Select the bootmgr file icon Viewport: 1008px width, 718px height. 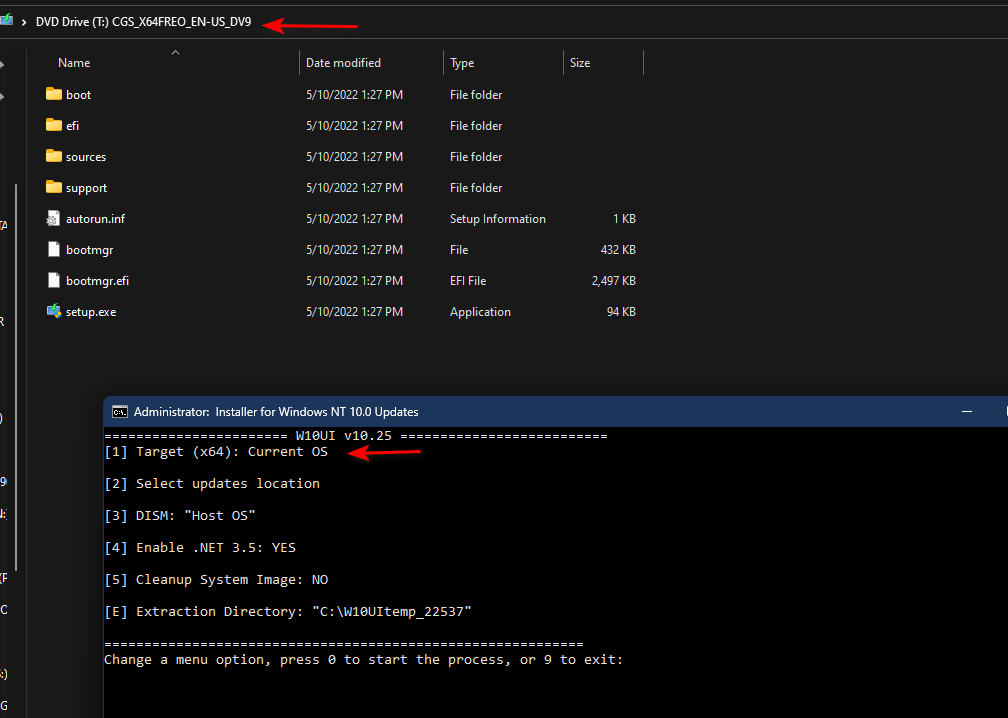pyautogui.click(x=54, y=249)
